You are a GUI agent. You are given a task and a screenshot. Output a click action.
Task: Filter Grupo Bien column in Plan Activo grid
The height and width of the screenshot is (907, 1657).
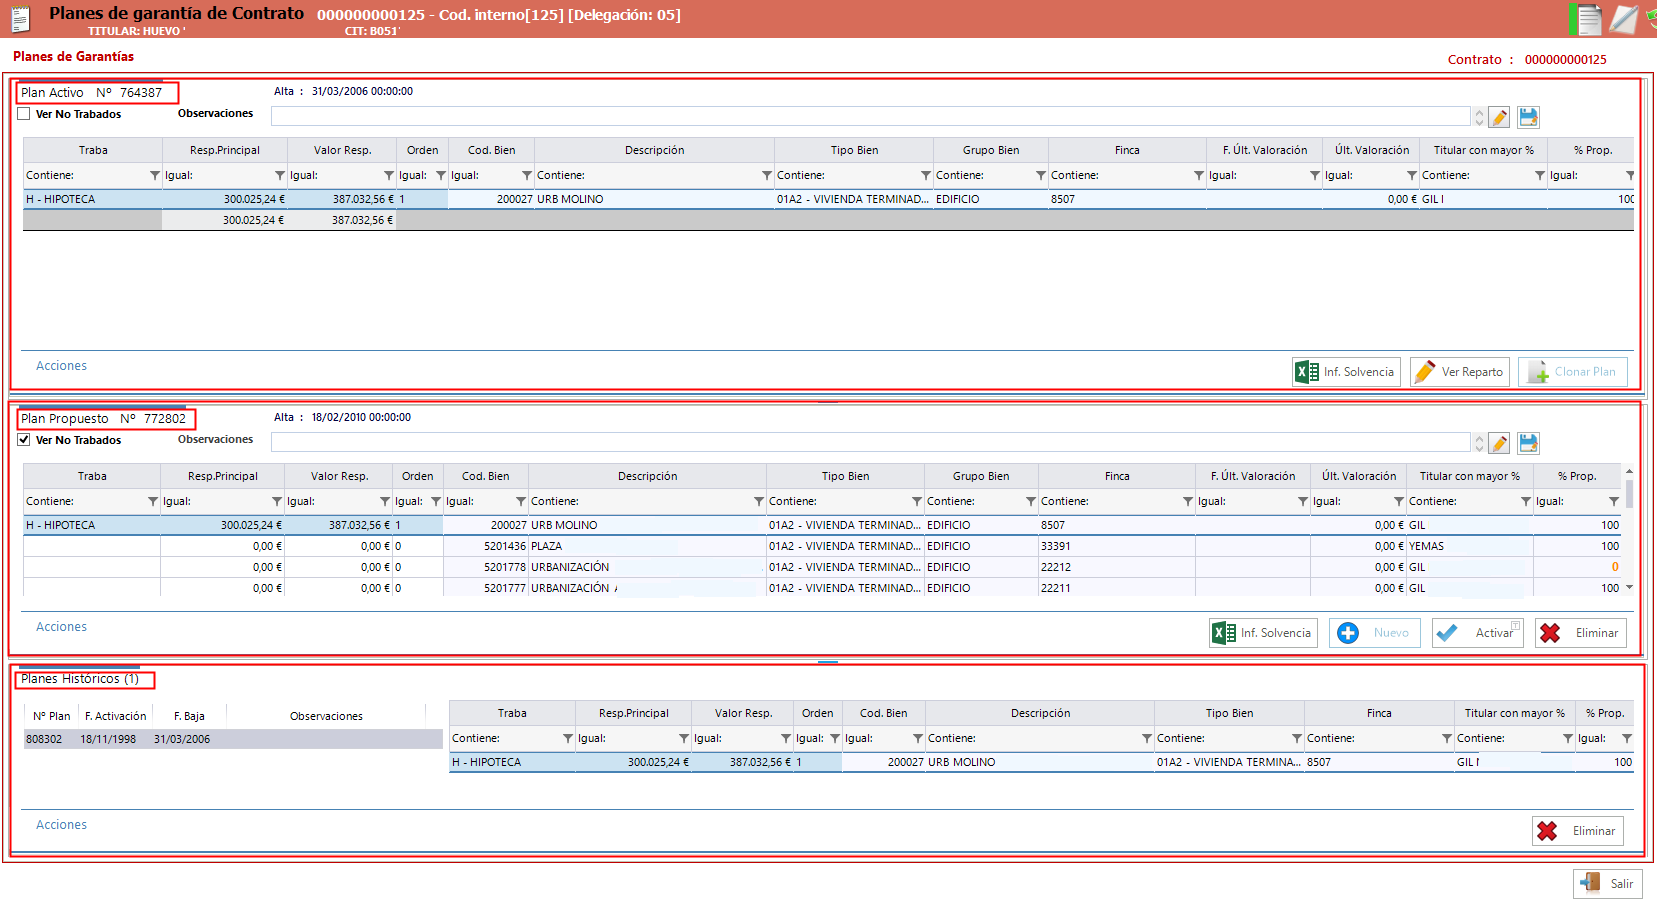coord(1041,175)
